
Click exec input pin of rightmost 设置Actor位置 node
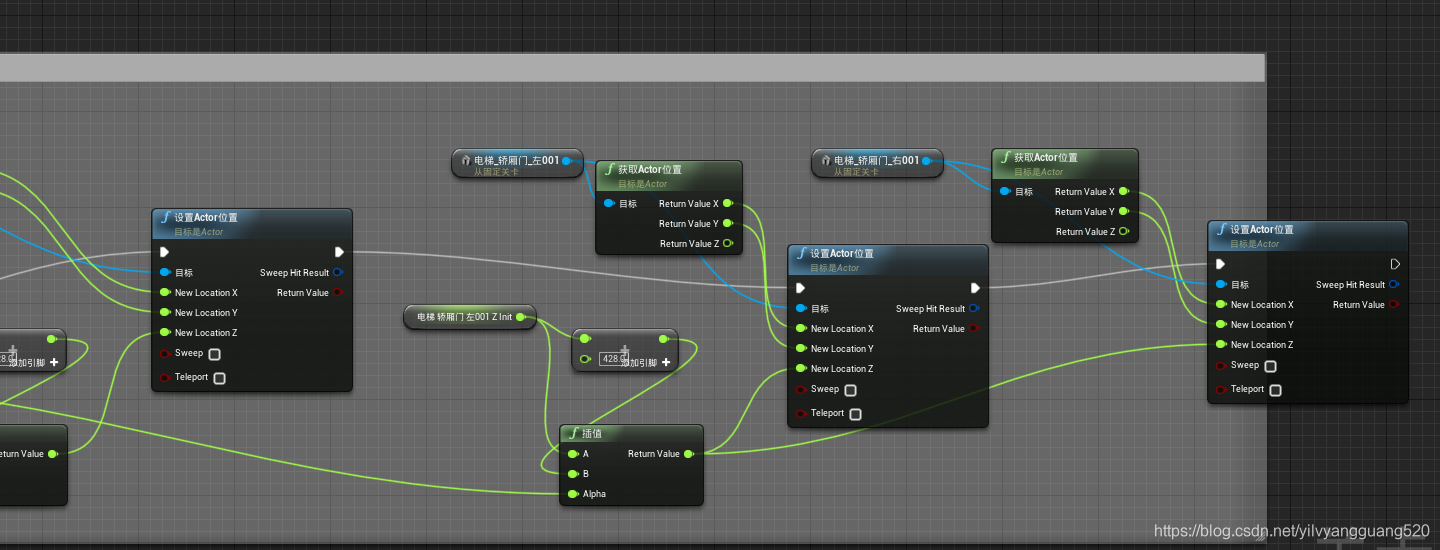[1221, 264]
